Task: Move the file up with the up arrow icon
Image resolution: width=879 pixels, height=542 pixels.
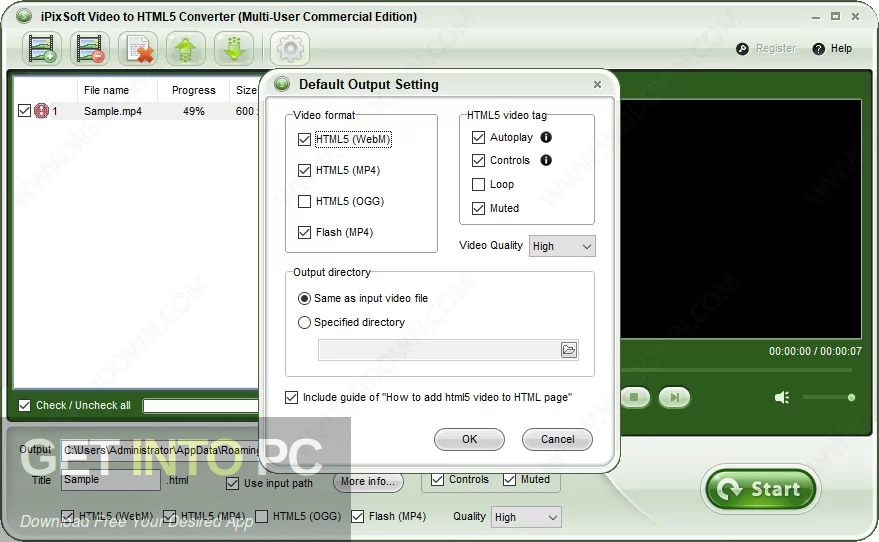Action: click(186, 49)
